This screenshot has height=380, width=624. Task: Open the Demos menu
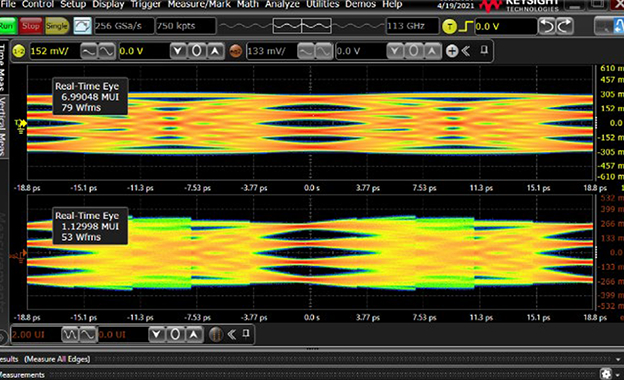pyautogui.click(x=361, y=4)
